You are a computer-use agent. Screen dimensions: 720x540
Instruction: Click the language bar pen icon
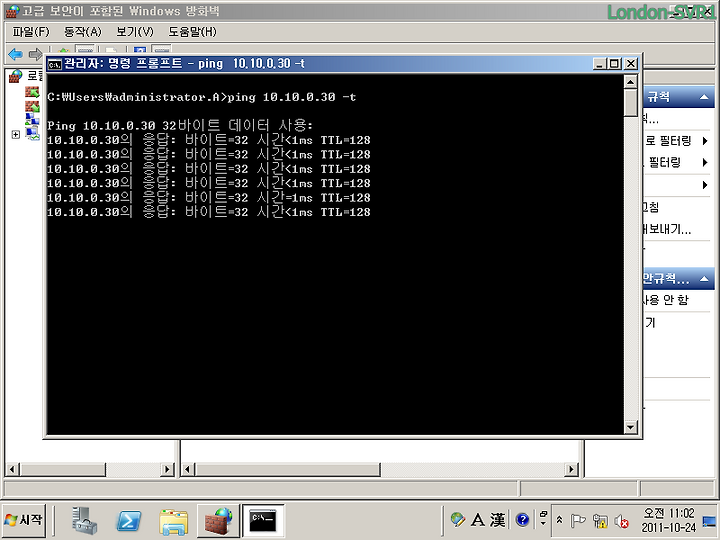(x=457, y=520)
